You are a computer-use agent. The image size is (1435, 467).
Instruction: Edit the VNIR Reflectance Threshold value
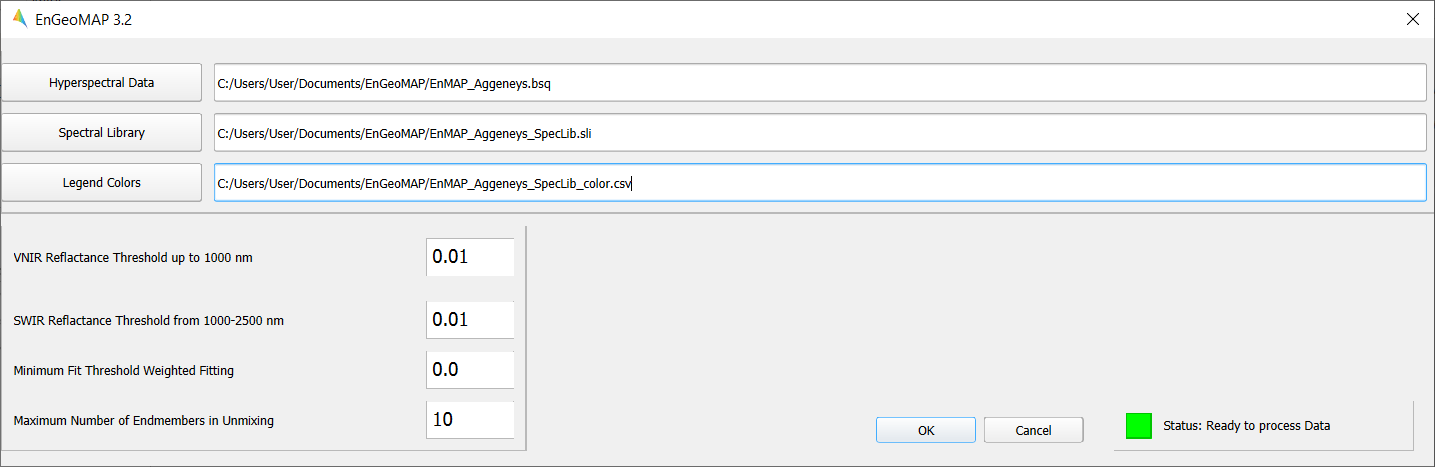[470, 257]
